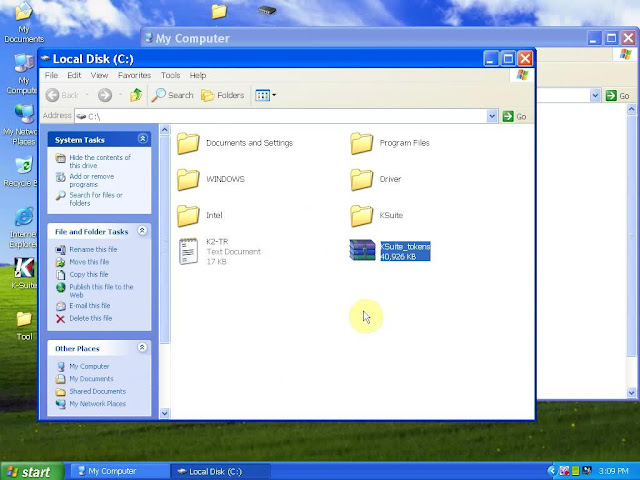
Task: Expand hidden system tray icons arrow
Action: 552,471
